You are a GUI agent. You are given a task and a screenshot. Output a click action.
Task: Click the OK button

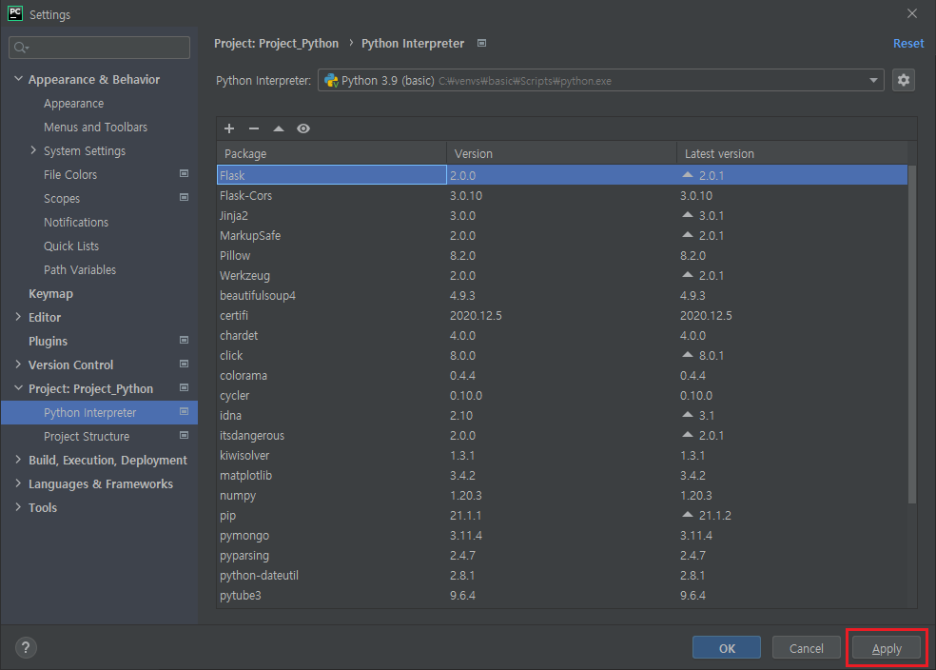(x=726, y=648)
